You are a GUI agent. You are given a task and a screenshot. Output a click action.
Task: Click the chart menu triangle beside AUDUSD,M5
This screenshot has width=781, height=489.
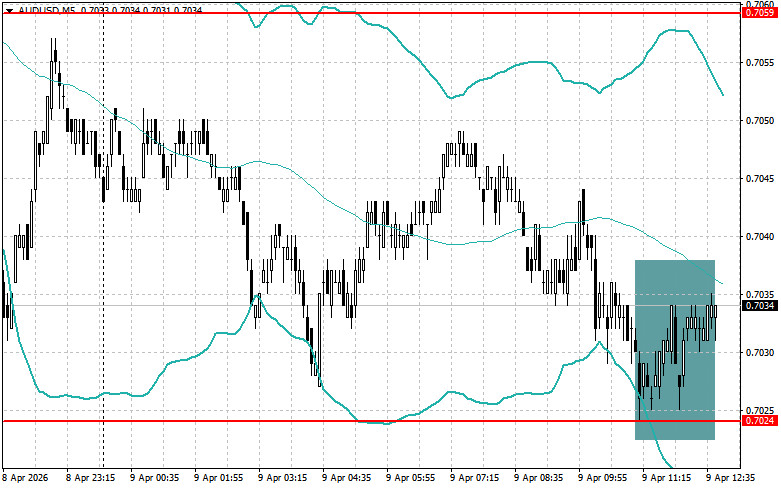[9, 10]
